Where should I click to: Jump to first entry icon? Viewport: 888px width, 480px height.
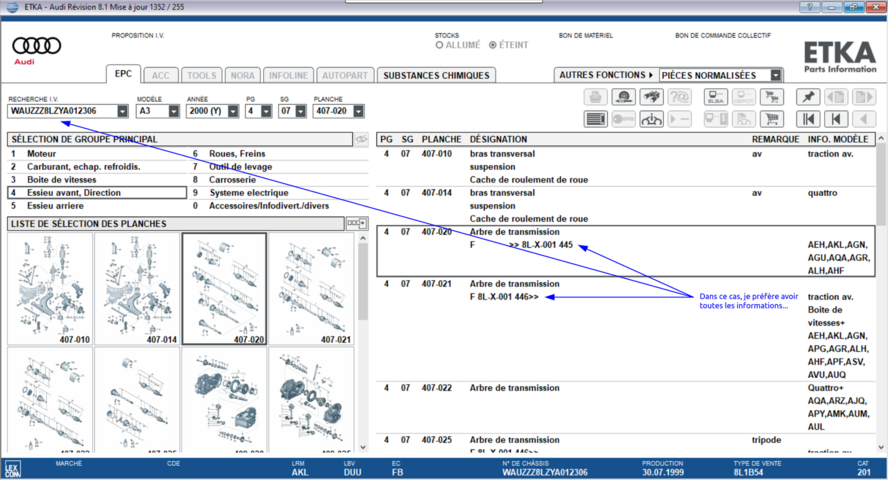[x=808, y=119]
